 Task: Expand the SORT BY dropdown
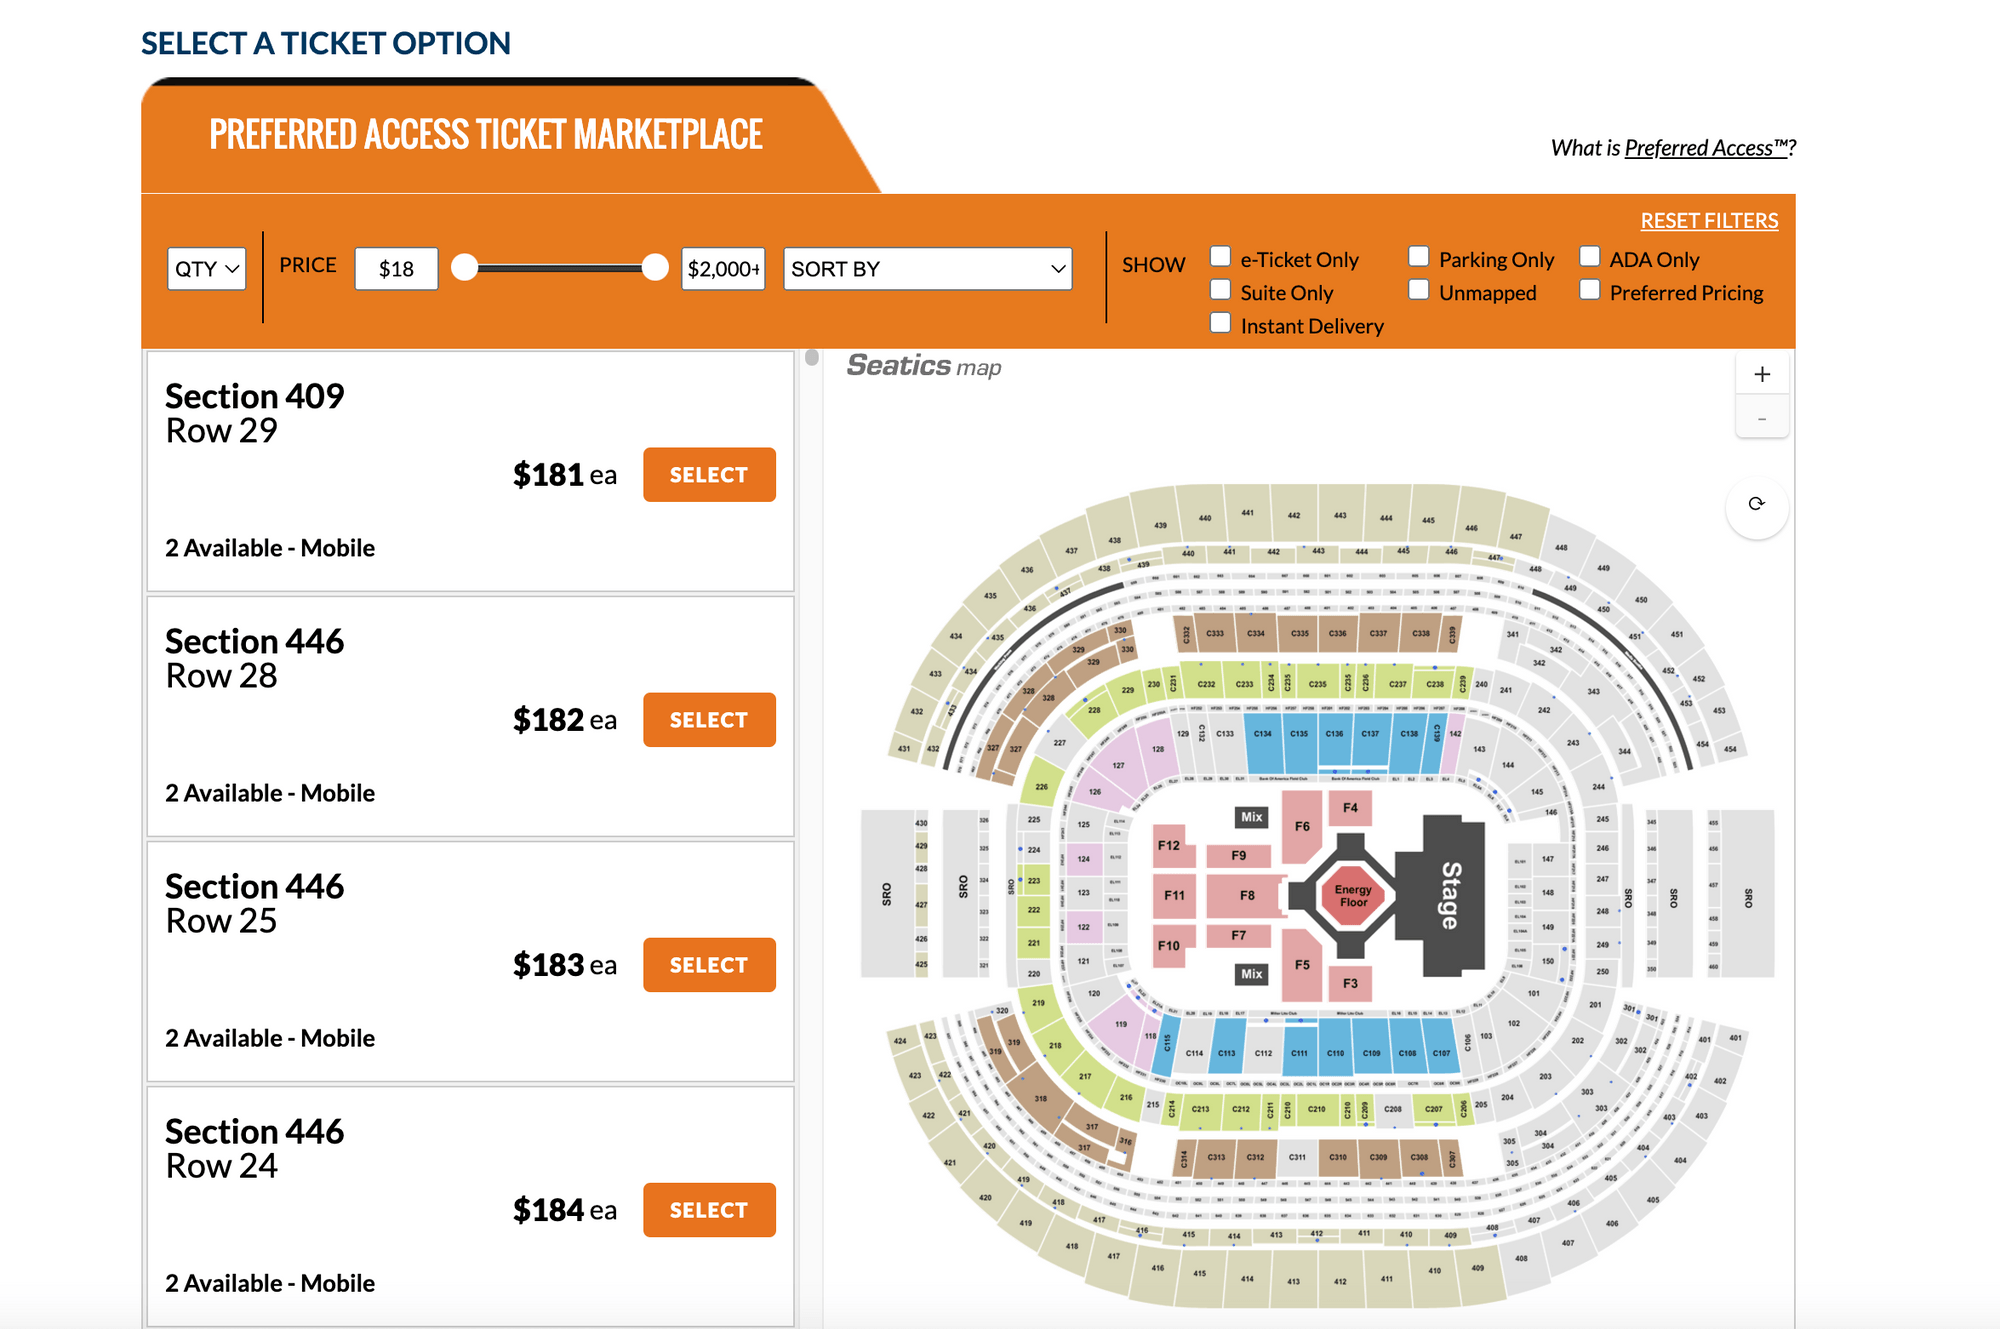[927, 269]
